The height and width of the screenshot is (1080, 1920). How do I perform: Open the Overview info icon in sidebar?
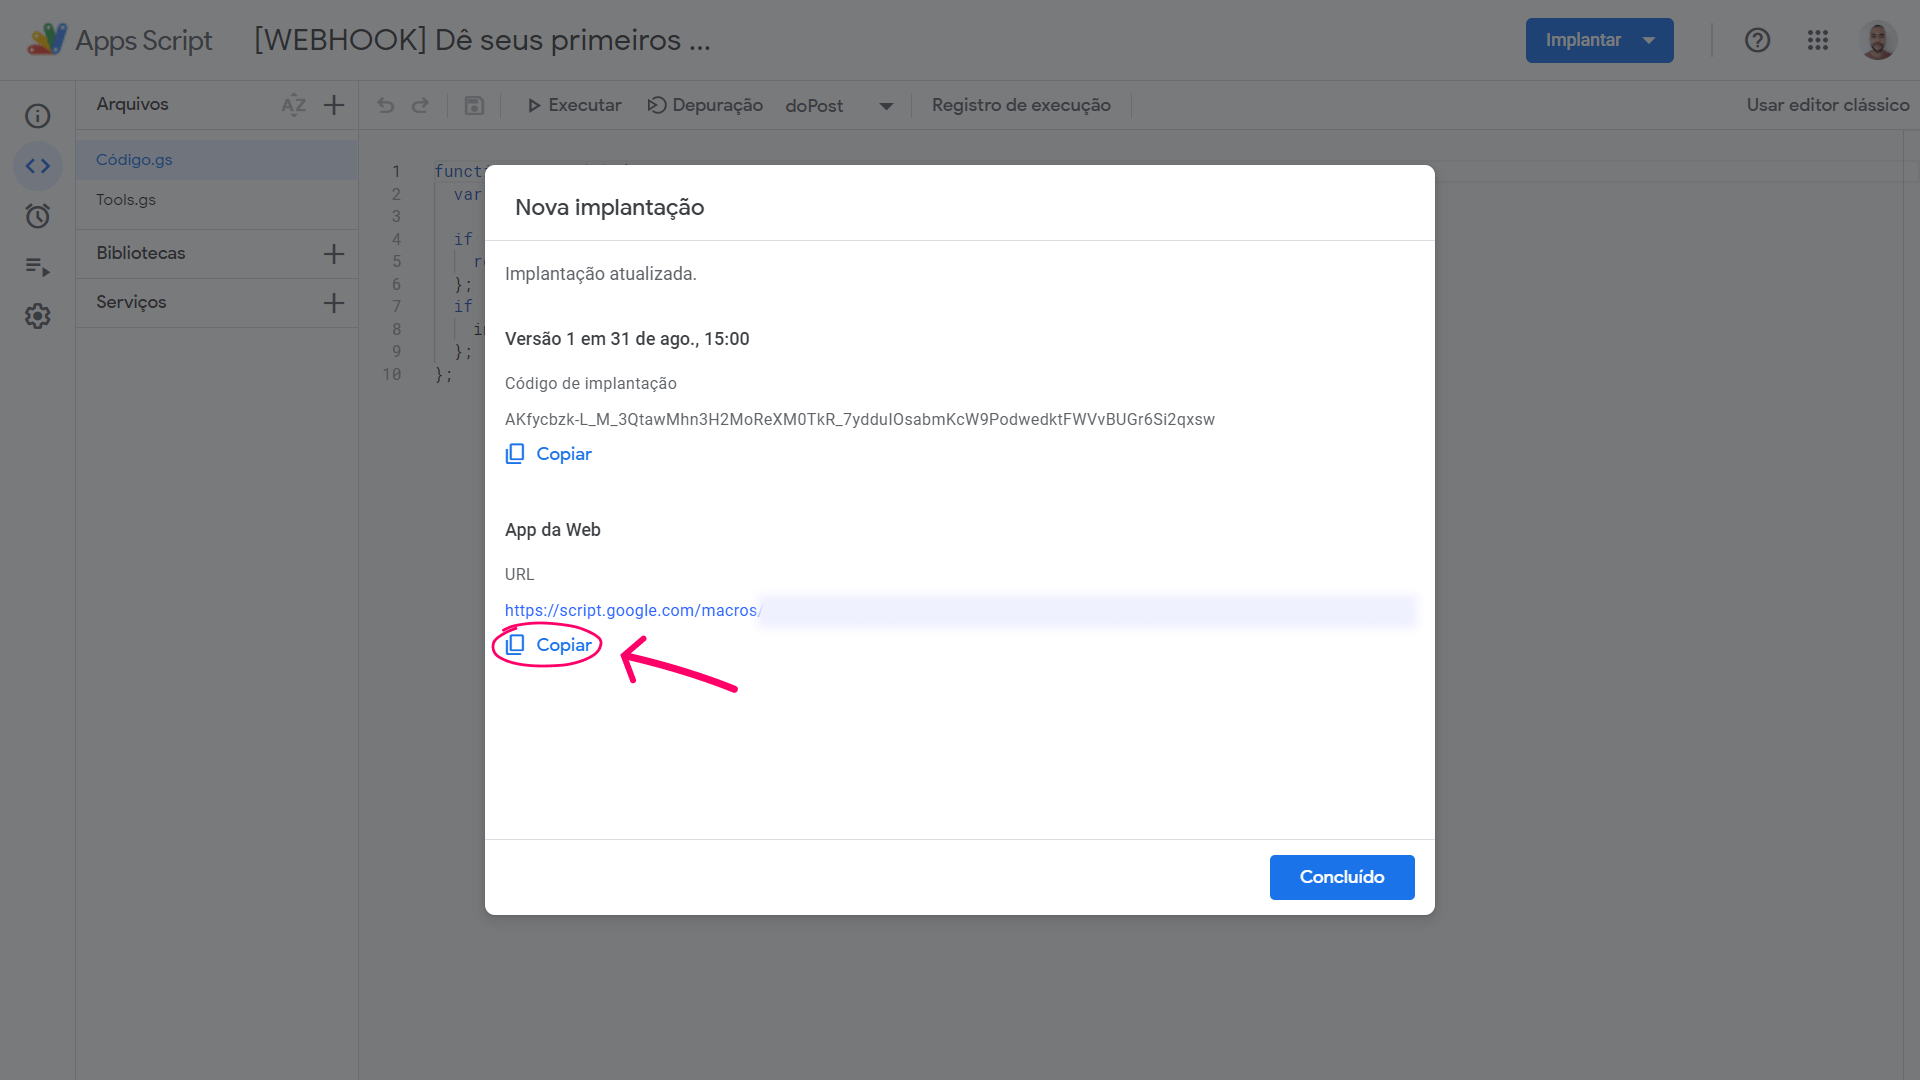(37, 116)
